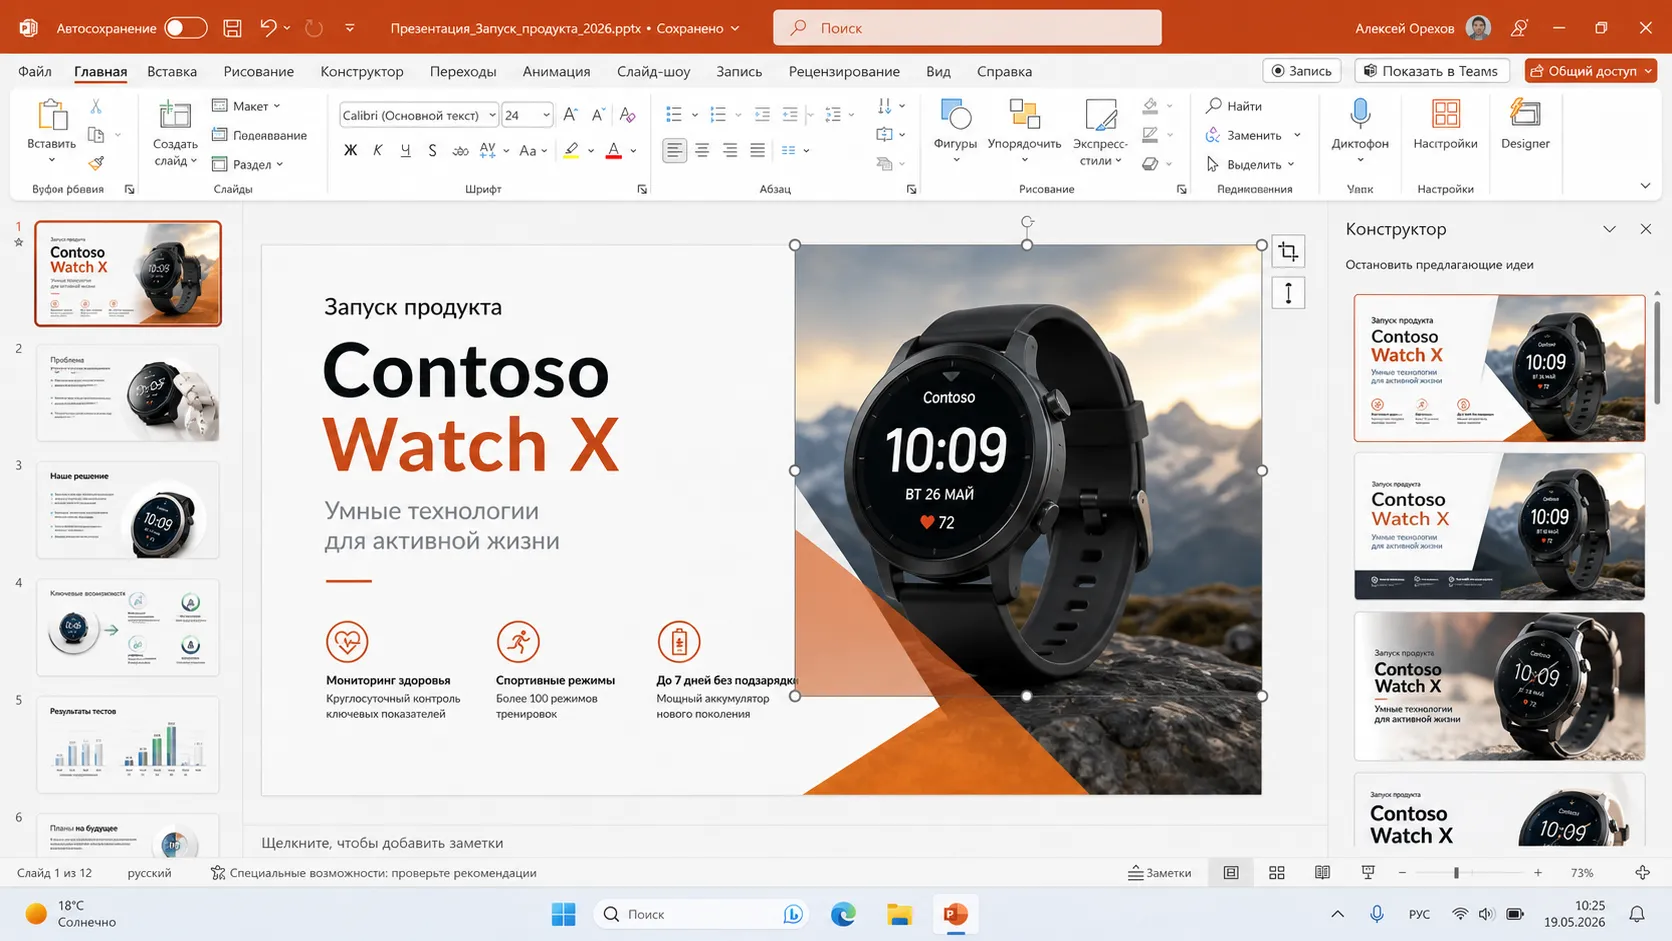Viewport: 1672px width, 941px height.
Task: Toggle bold formatting
Action: pos(350,151)
